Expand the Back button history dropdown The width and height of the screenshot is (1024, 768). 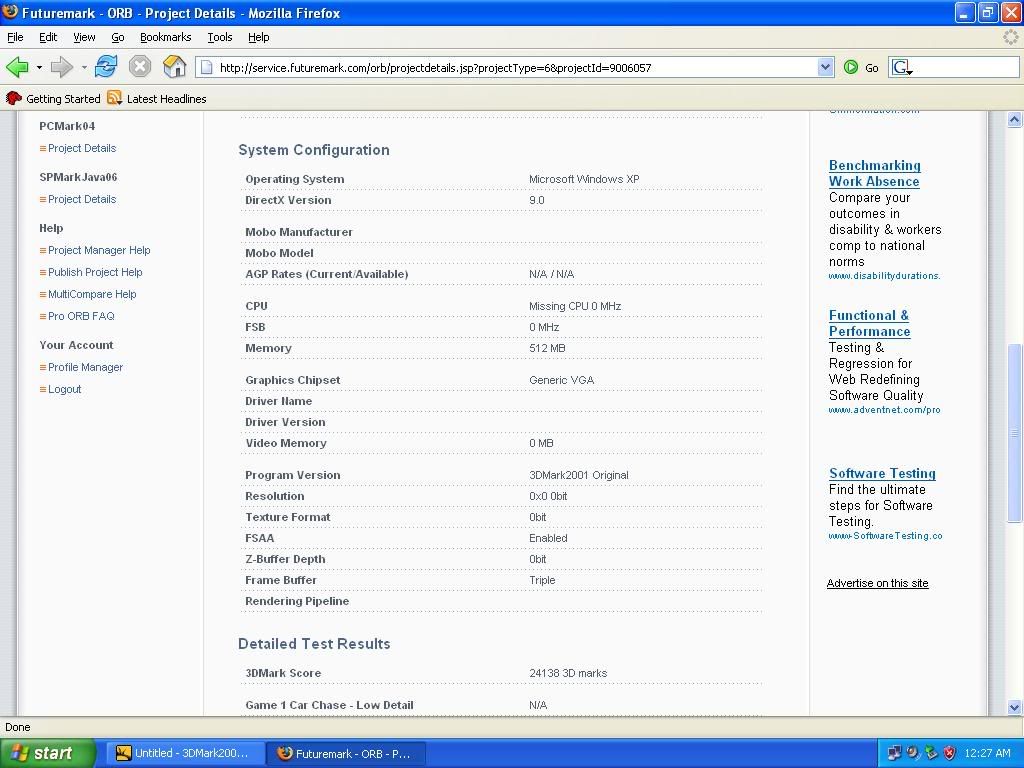[x=39, y=68]
